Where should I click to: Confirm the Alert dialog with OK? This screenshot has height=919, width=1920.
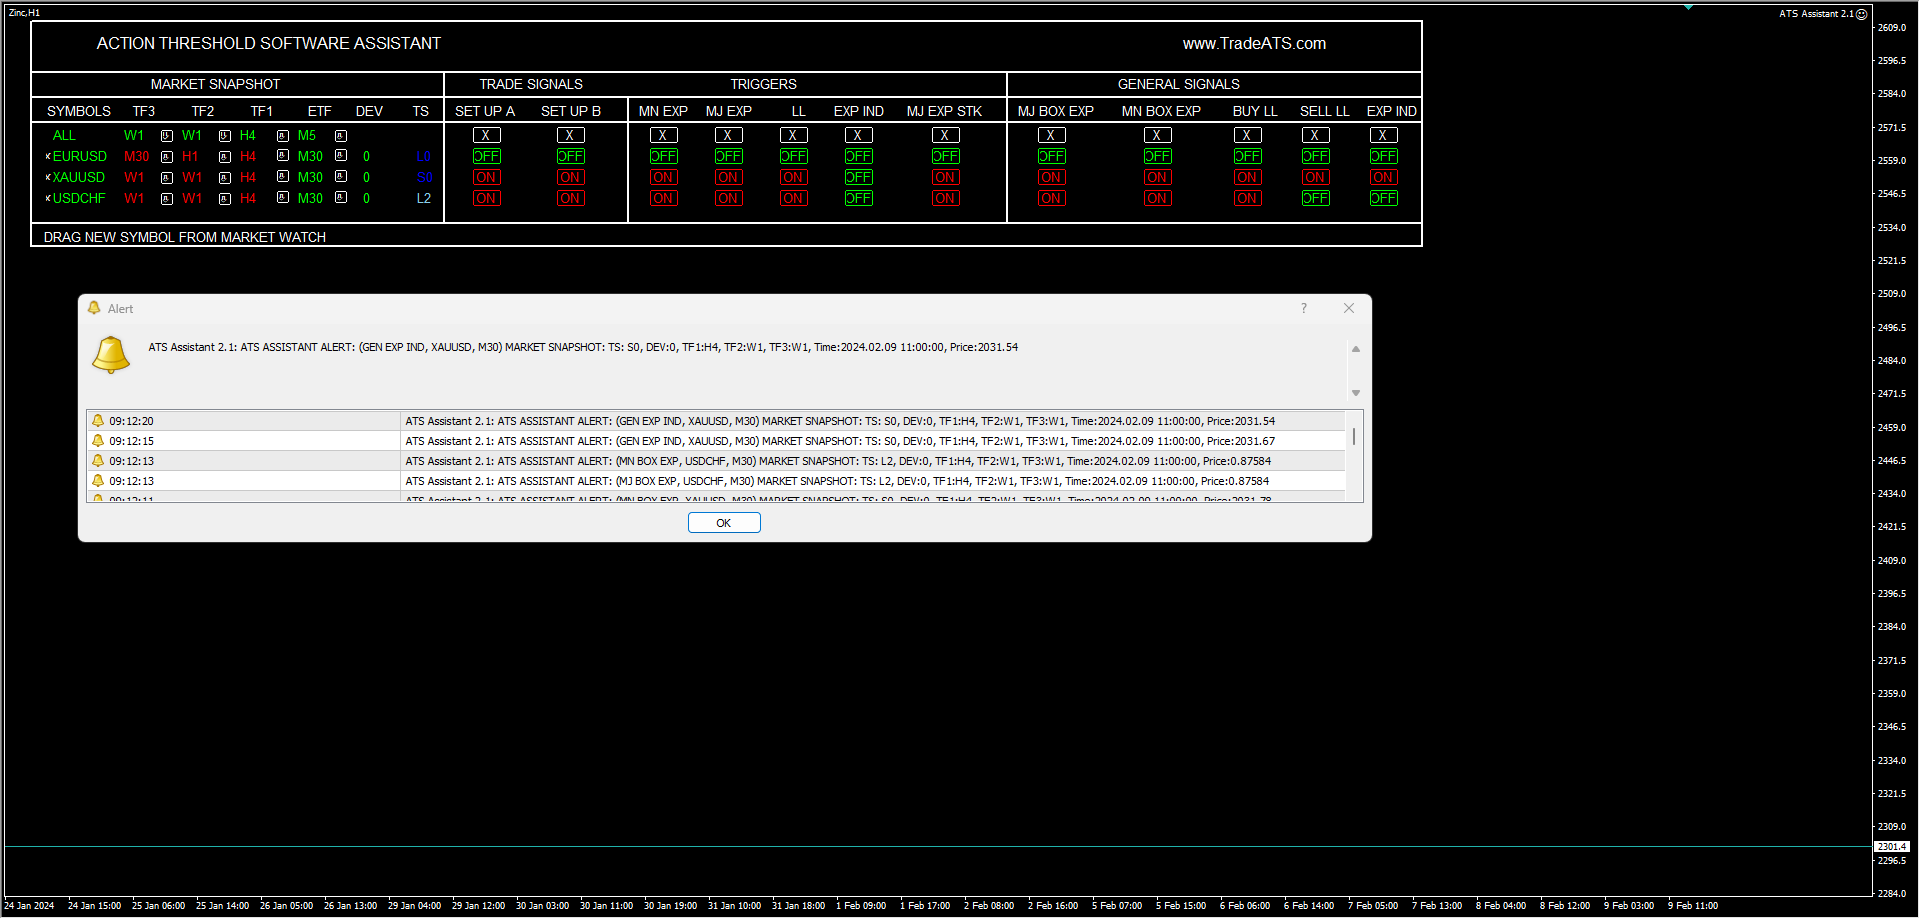point(724,523)
